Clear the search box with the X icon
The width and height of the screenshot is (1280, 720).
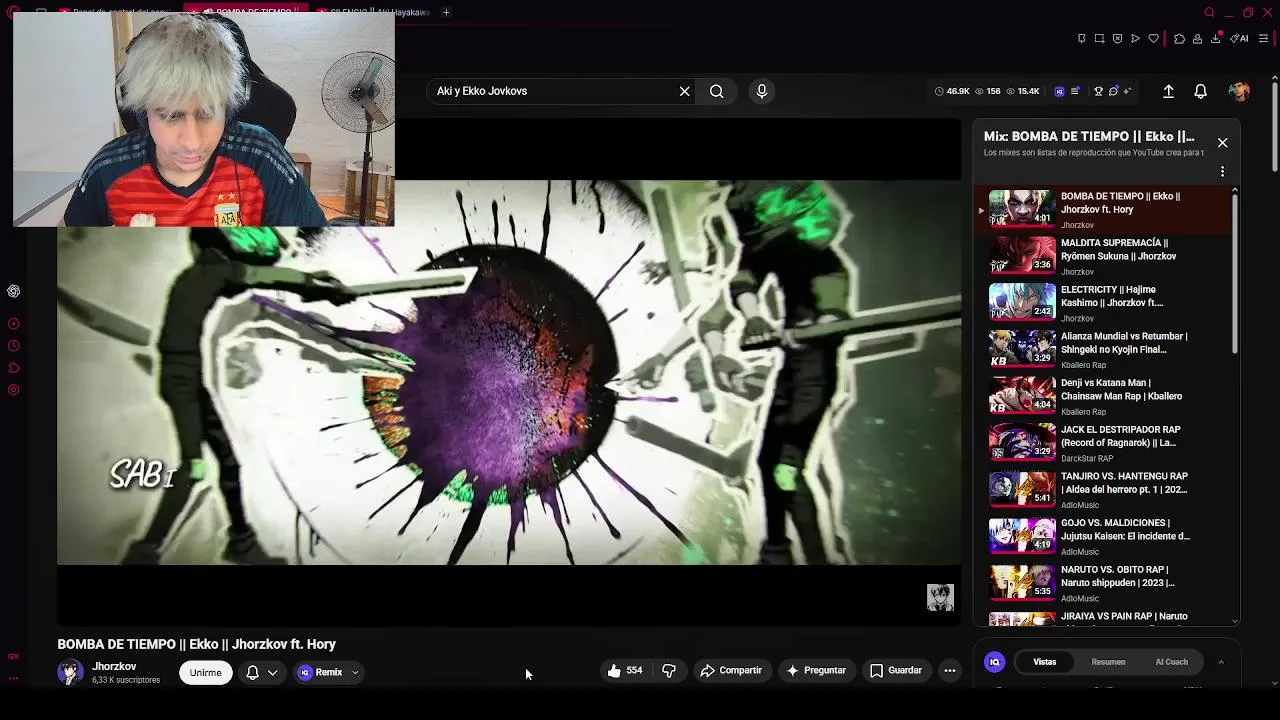pos(685,91)
